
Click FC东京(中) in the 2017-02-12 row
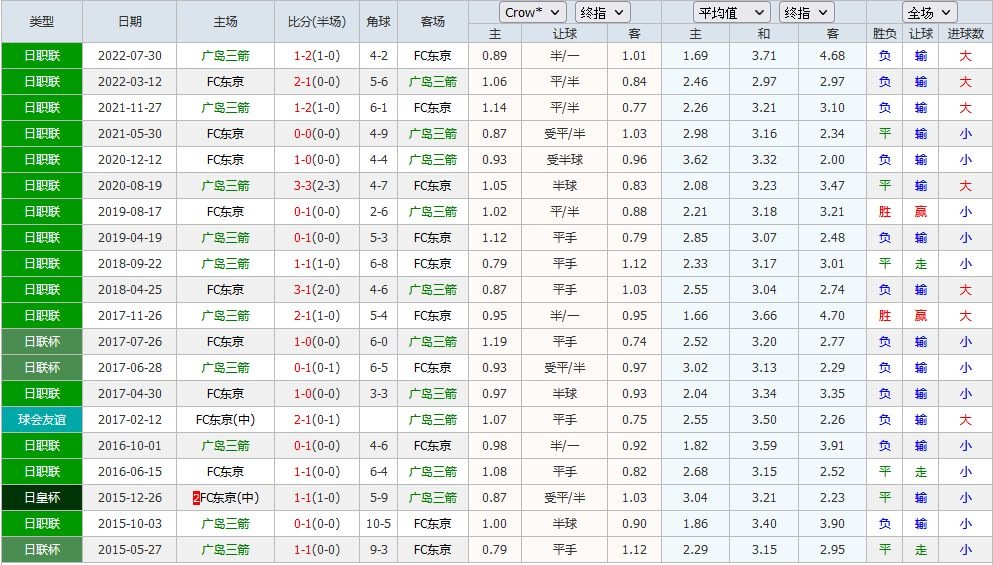[225, 419]
